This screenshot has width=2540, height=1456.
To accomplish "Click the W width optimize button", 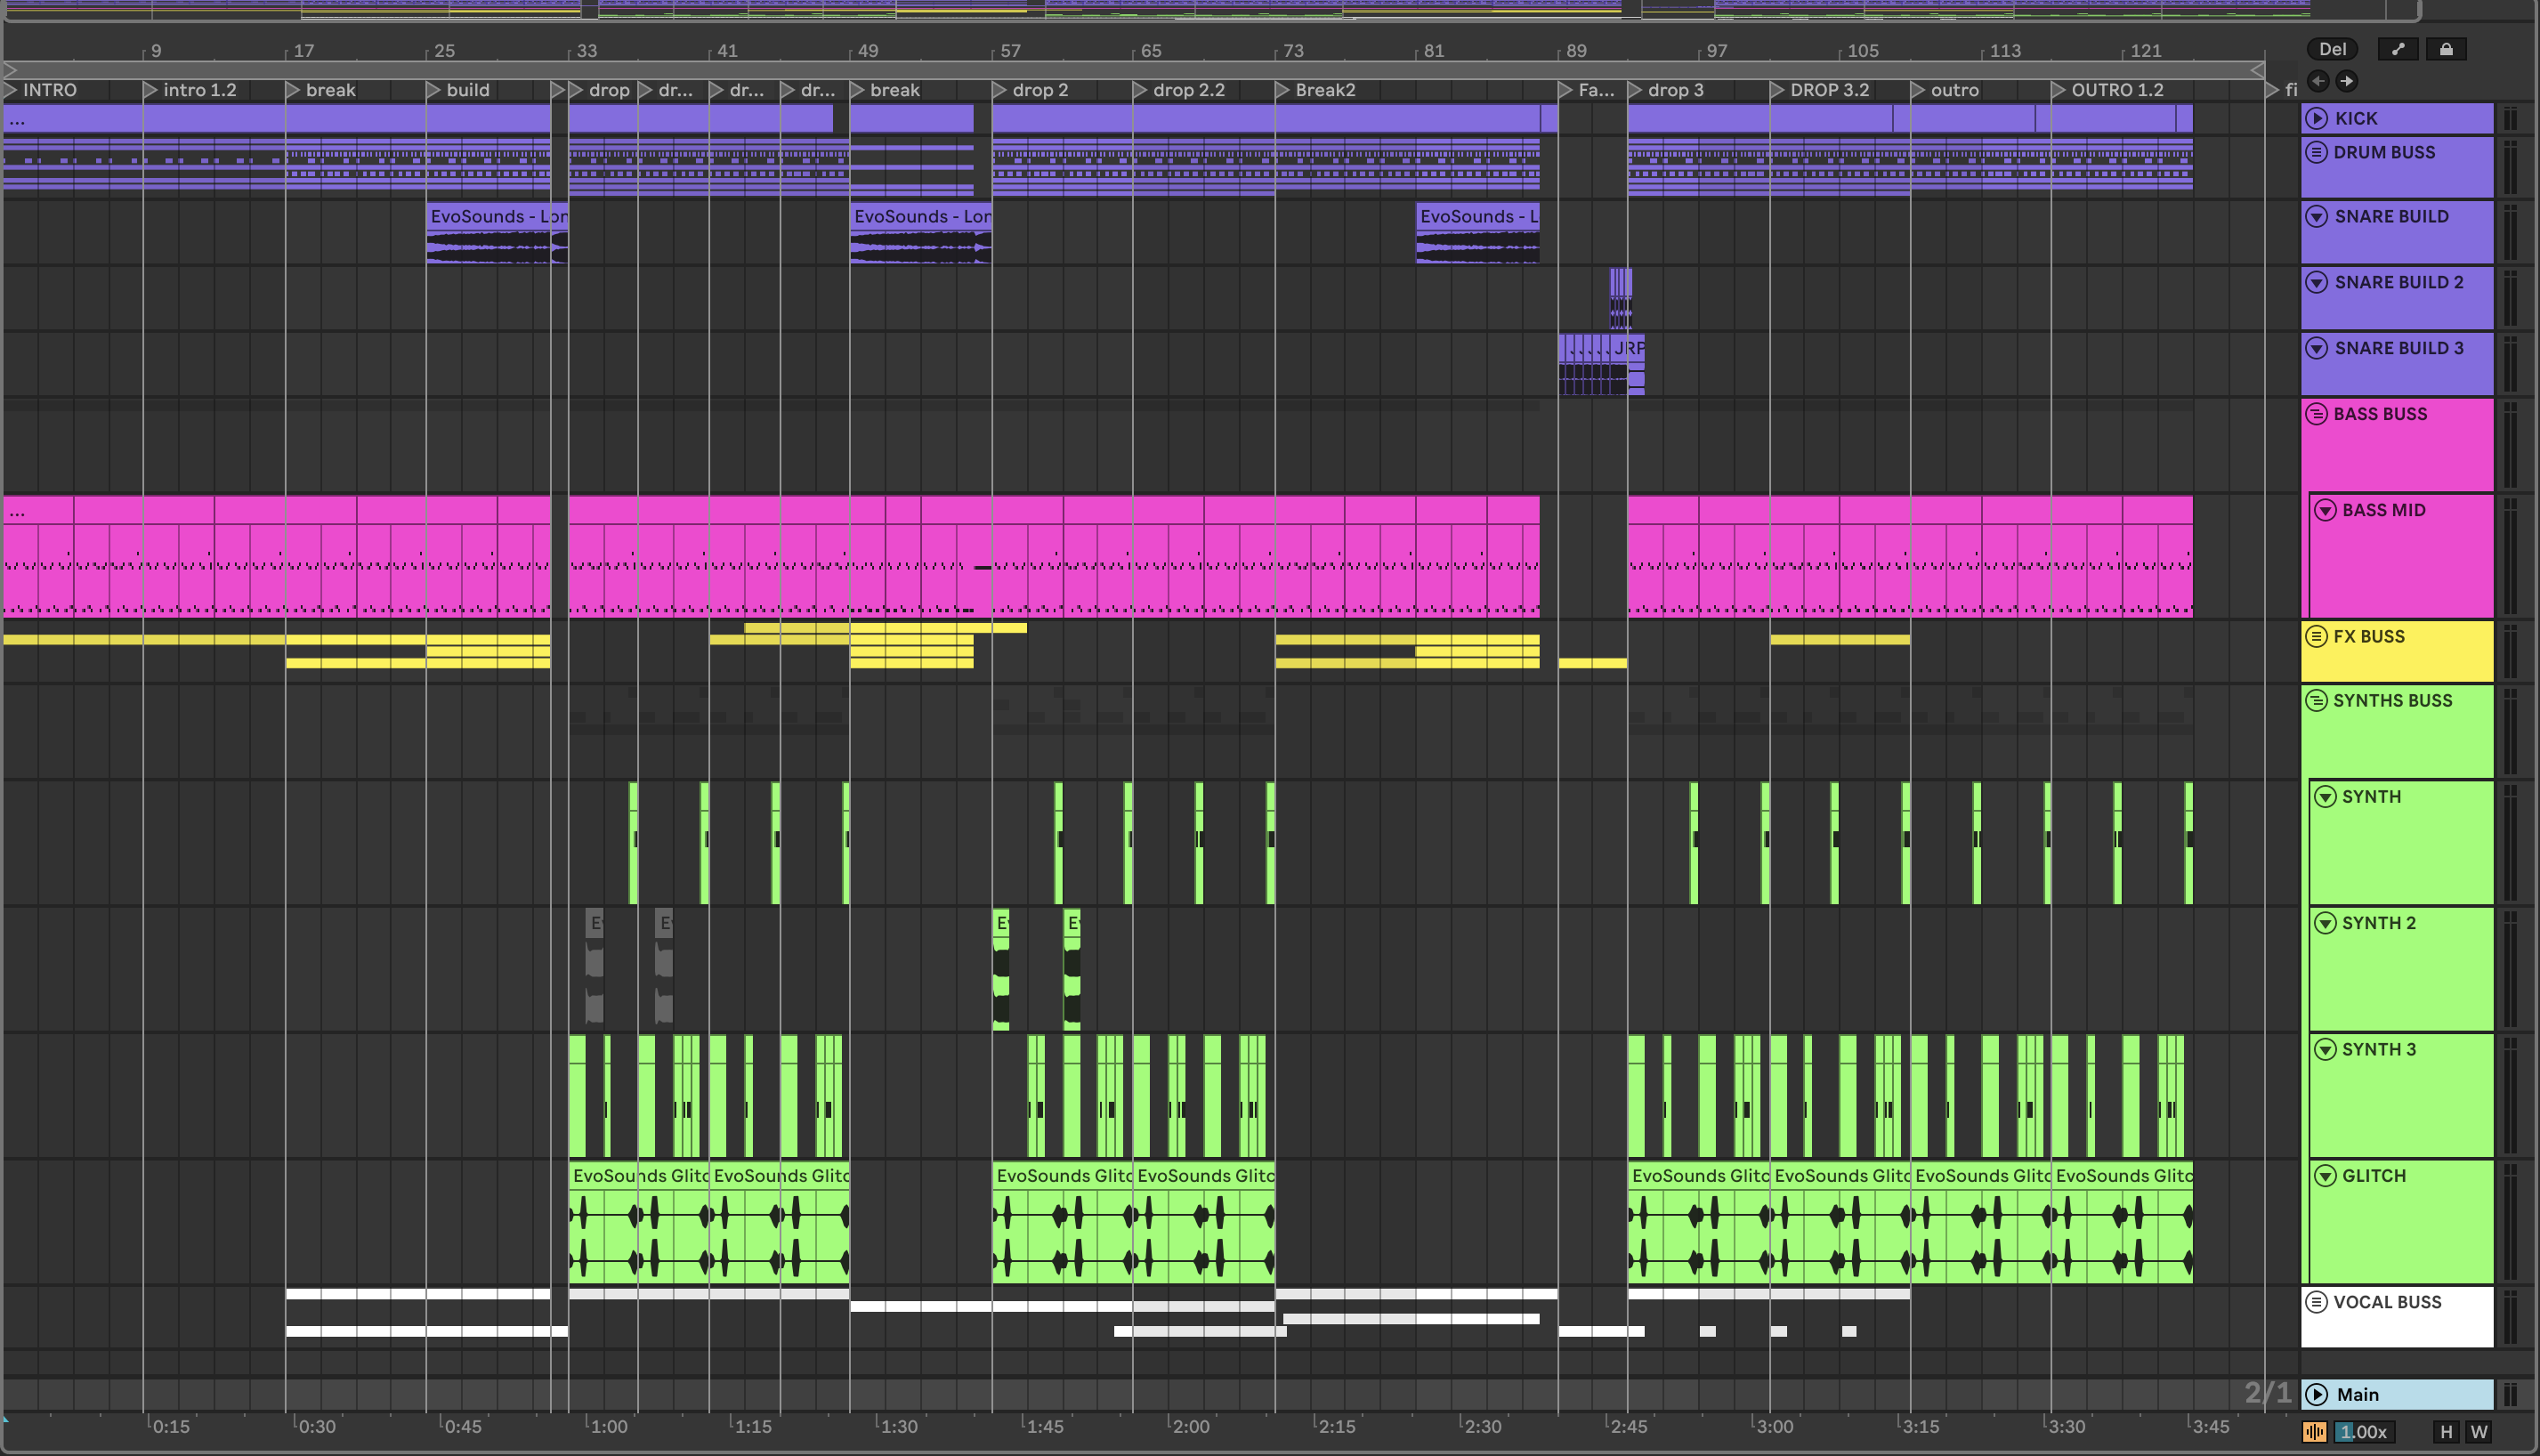I will pyautogui.click(x=2478, y=1432).
